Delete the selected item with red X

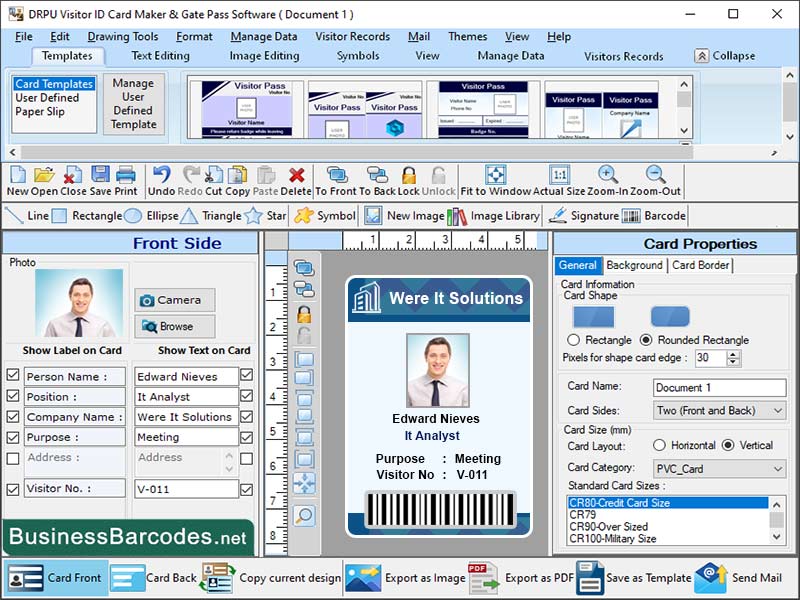coord(296,175)
